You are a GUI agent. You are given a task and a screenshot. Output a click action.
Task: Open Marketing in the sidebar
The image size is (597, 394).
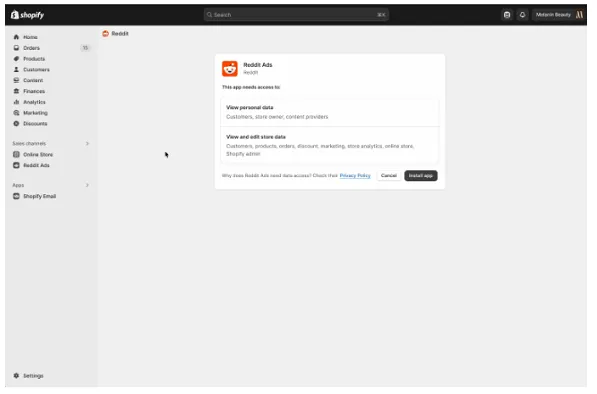pos(35,113)
